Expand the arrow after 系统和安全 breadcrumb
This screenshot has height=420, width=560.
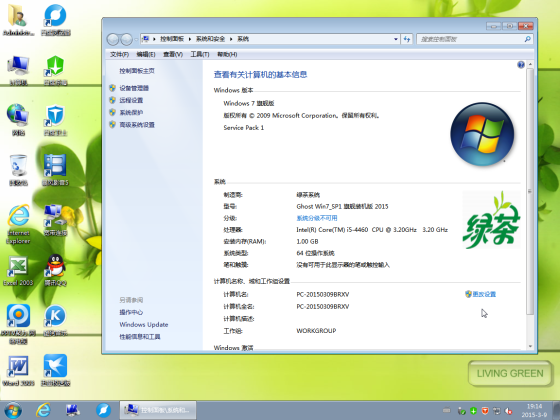tap(231, 39)
